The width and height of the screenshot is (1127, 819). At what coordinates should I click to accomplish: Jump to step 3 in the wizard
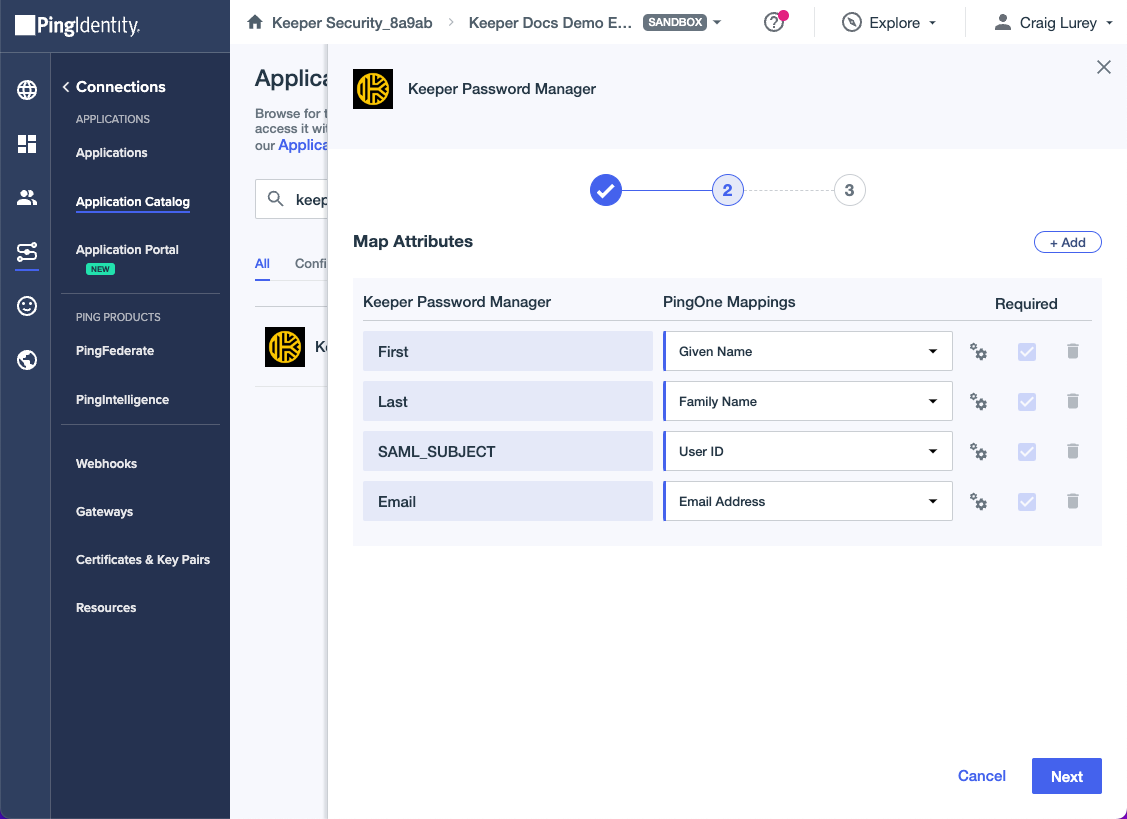[x=849, y=190]
